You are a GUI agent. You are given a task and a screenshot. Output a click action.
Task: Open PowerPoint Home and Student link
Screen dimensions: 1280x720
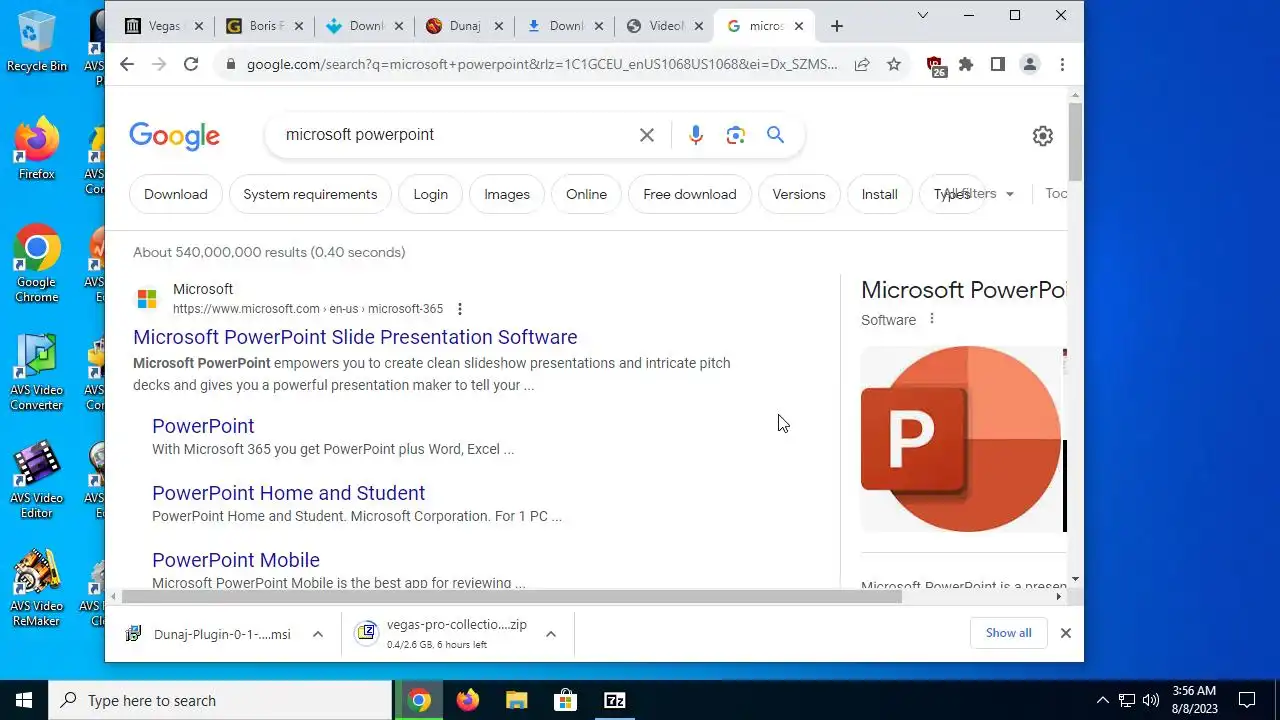pos(288,493)
